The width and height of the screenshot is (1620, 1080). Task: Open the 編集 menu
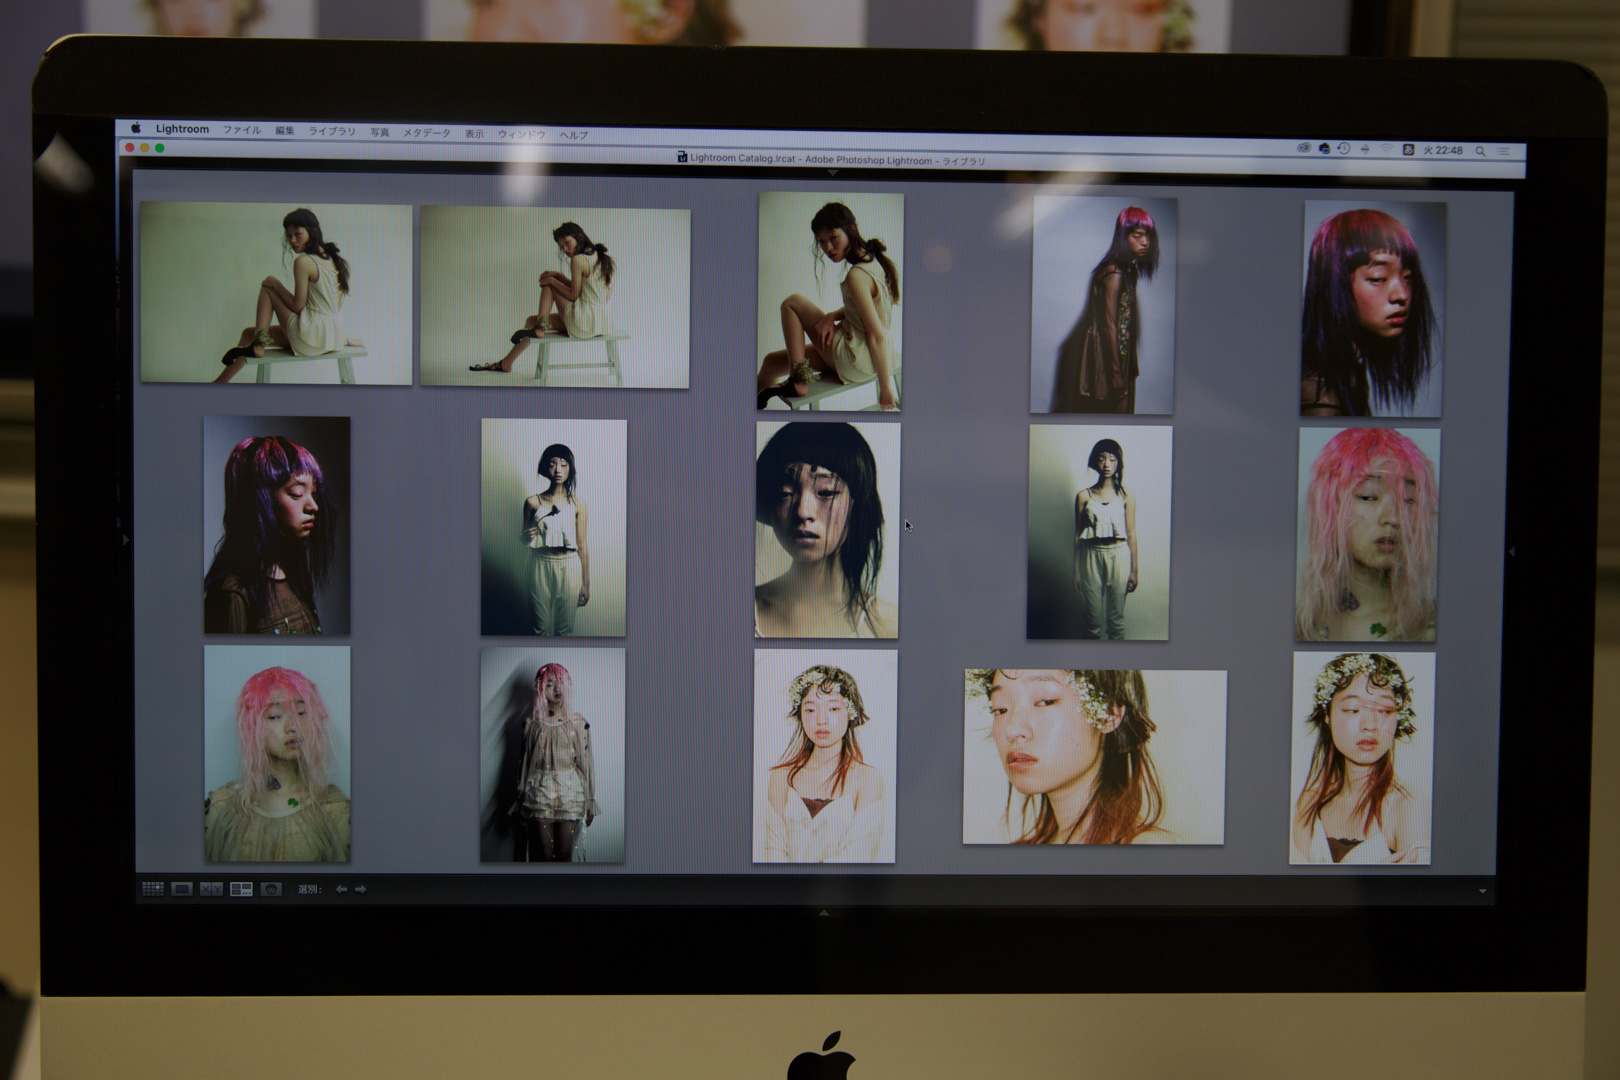[x=285, y=130]
